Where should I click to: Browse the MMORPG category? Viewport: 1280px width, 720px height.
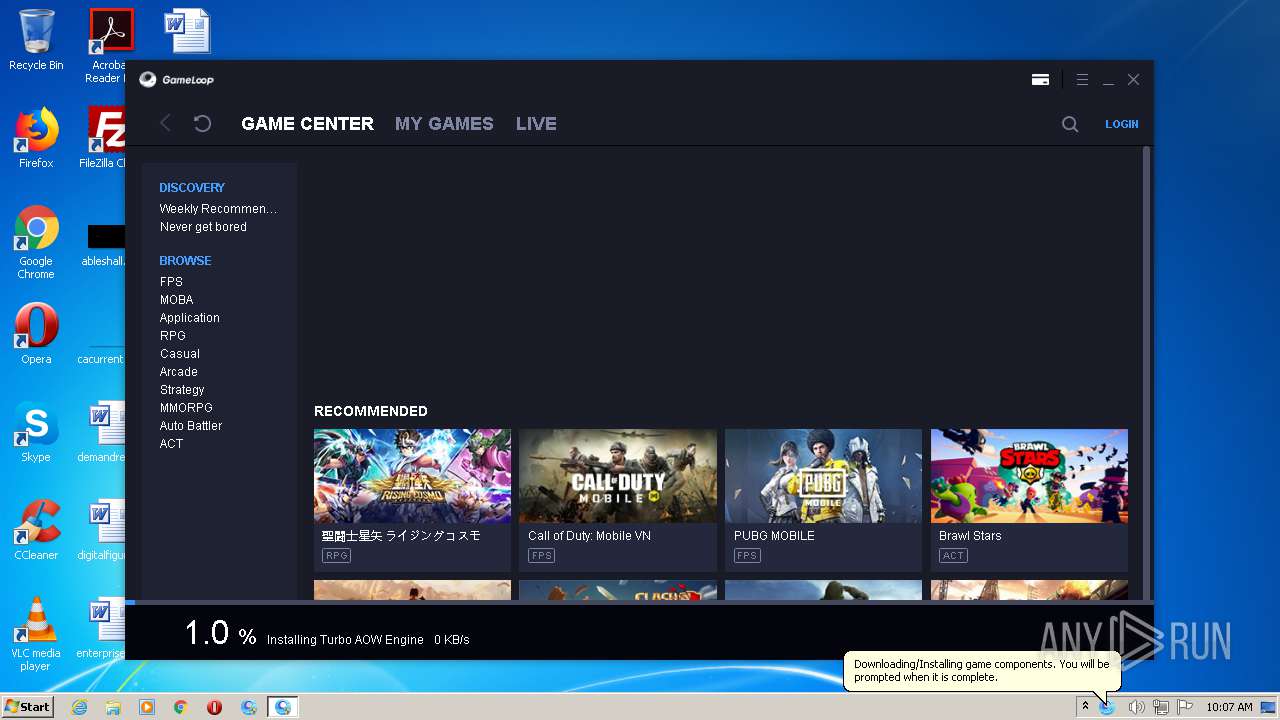186,408
